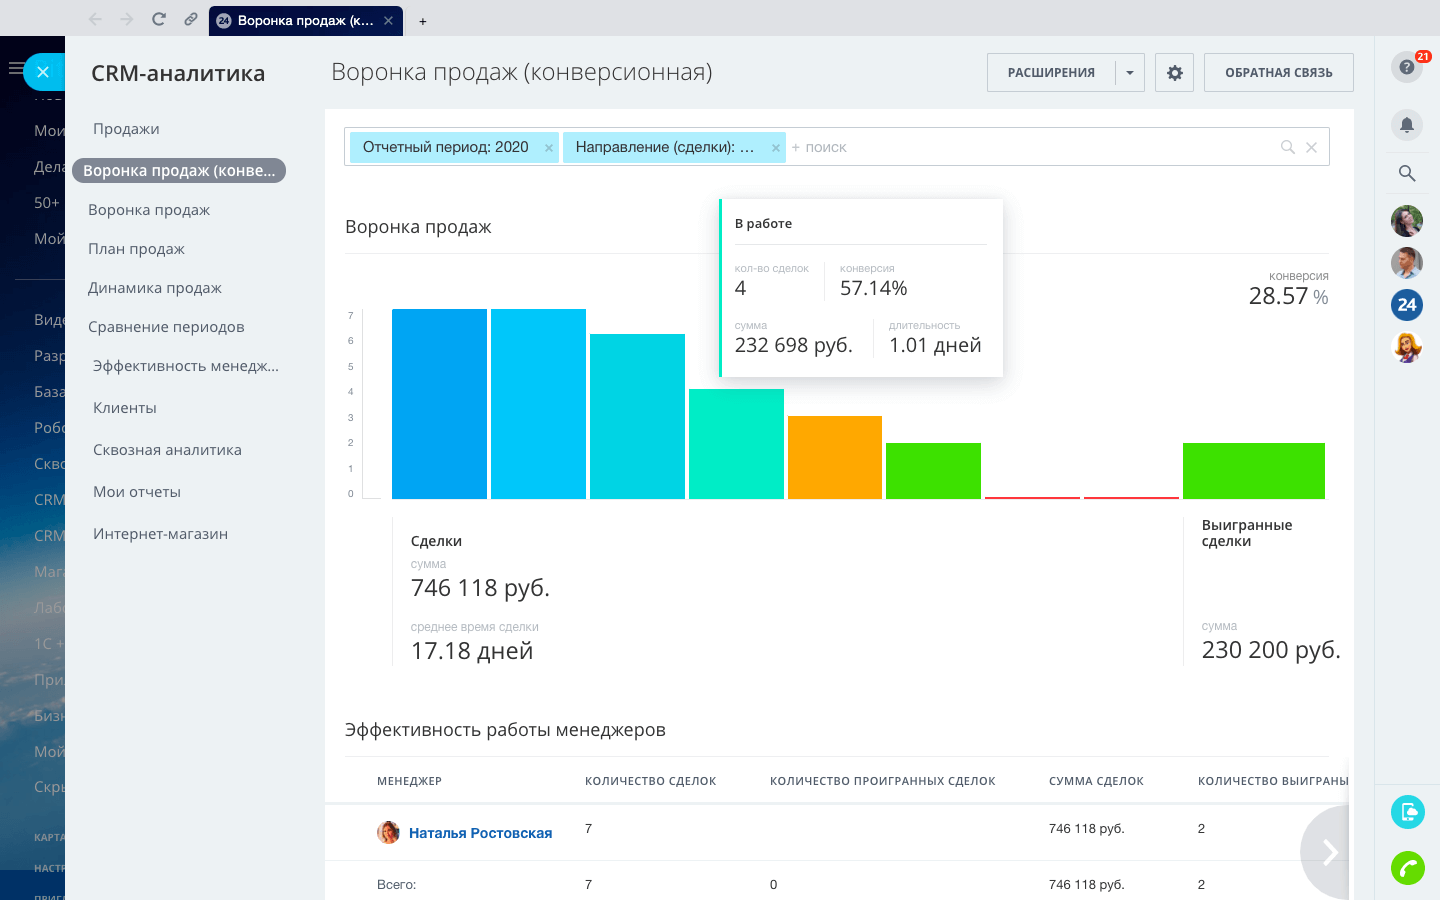The image size is (1440, 900).
Task: Click the 57.14% tooltip conversion value
Action: coord(874,288)
